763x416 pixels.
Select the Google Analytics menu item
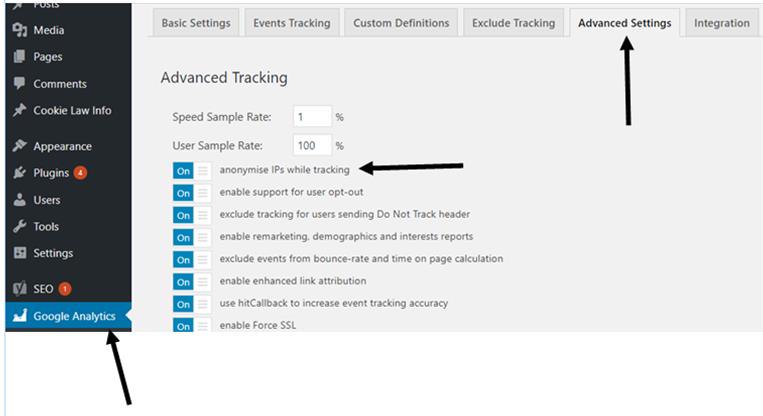(x=68, y=316)
